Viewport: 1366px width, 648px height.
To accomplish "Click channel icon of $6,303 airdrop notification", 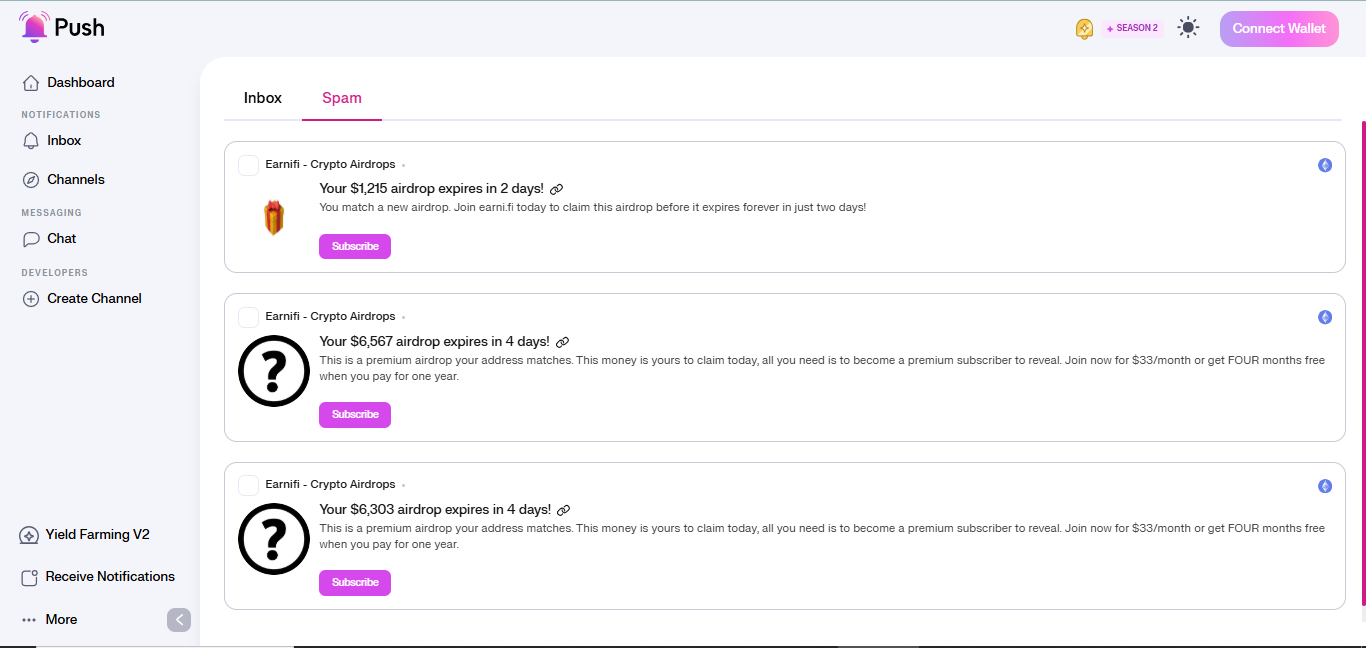I will click(249, 485).
